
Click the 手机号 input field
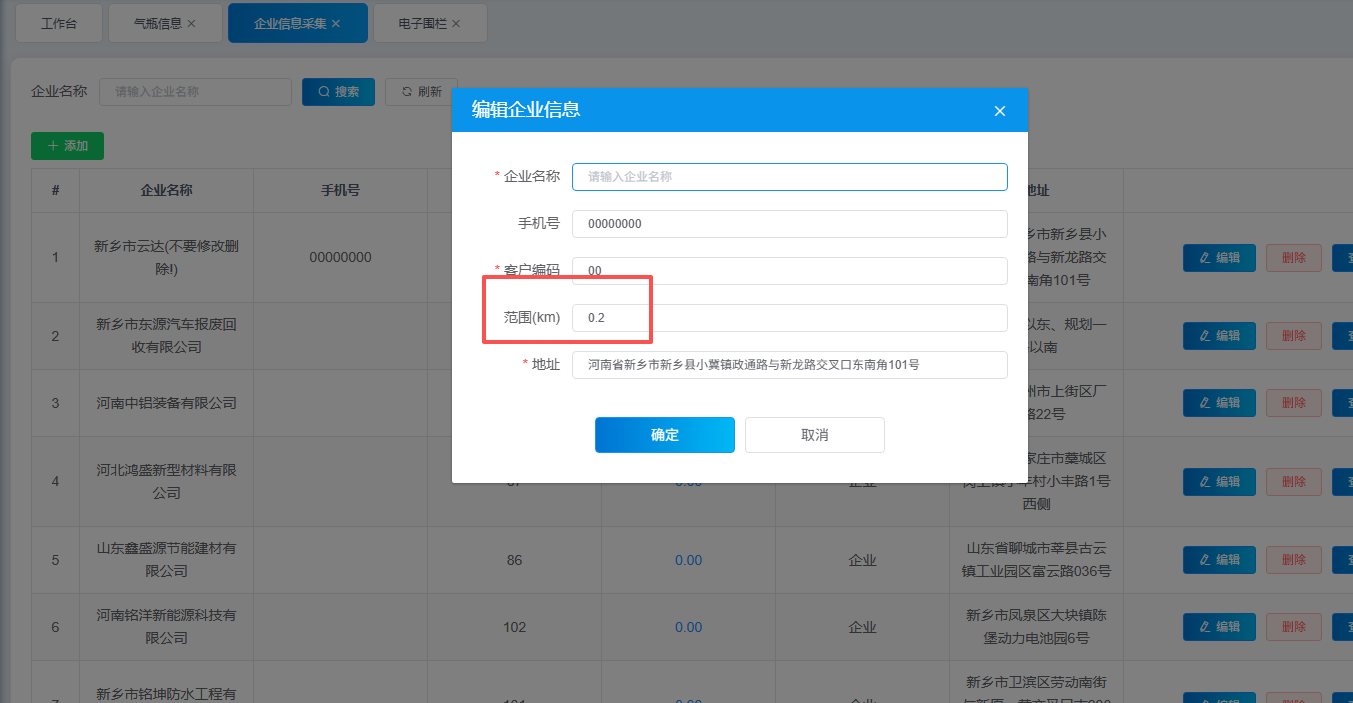coord(789,224)
